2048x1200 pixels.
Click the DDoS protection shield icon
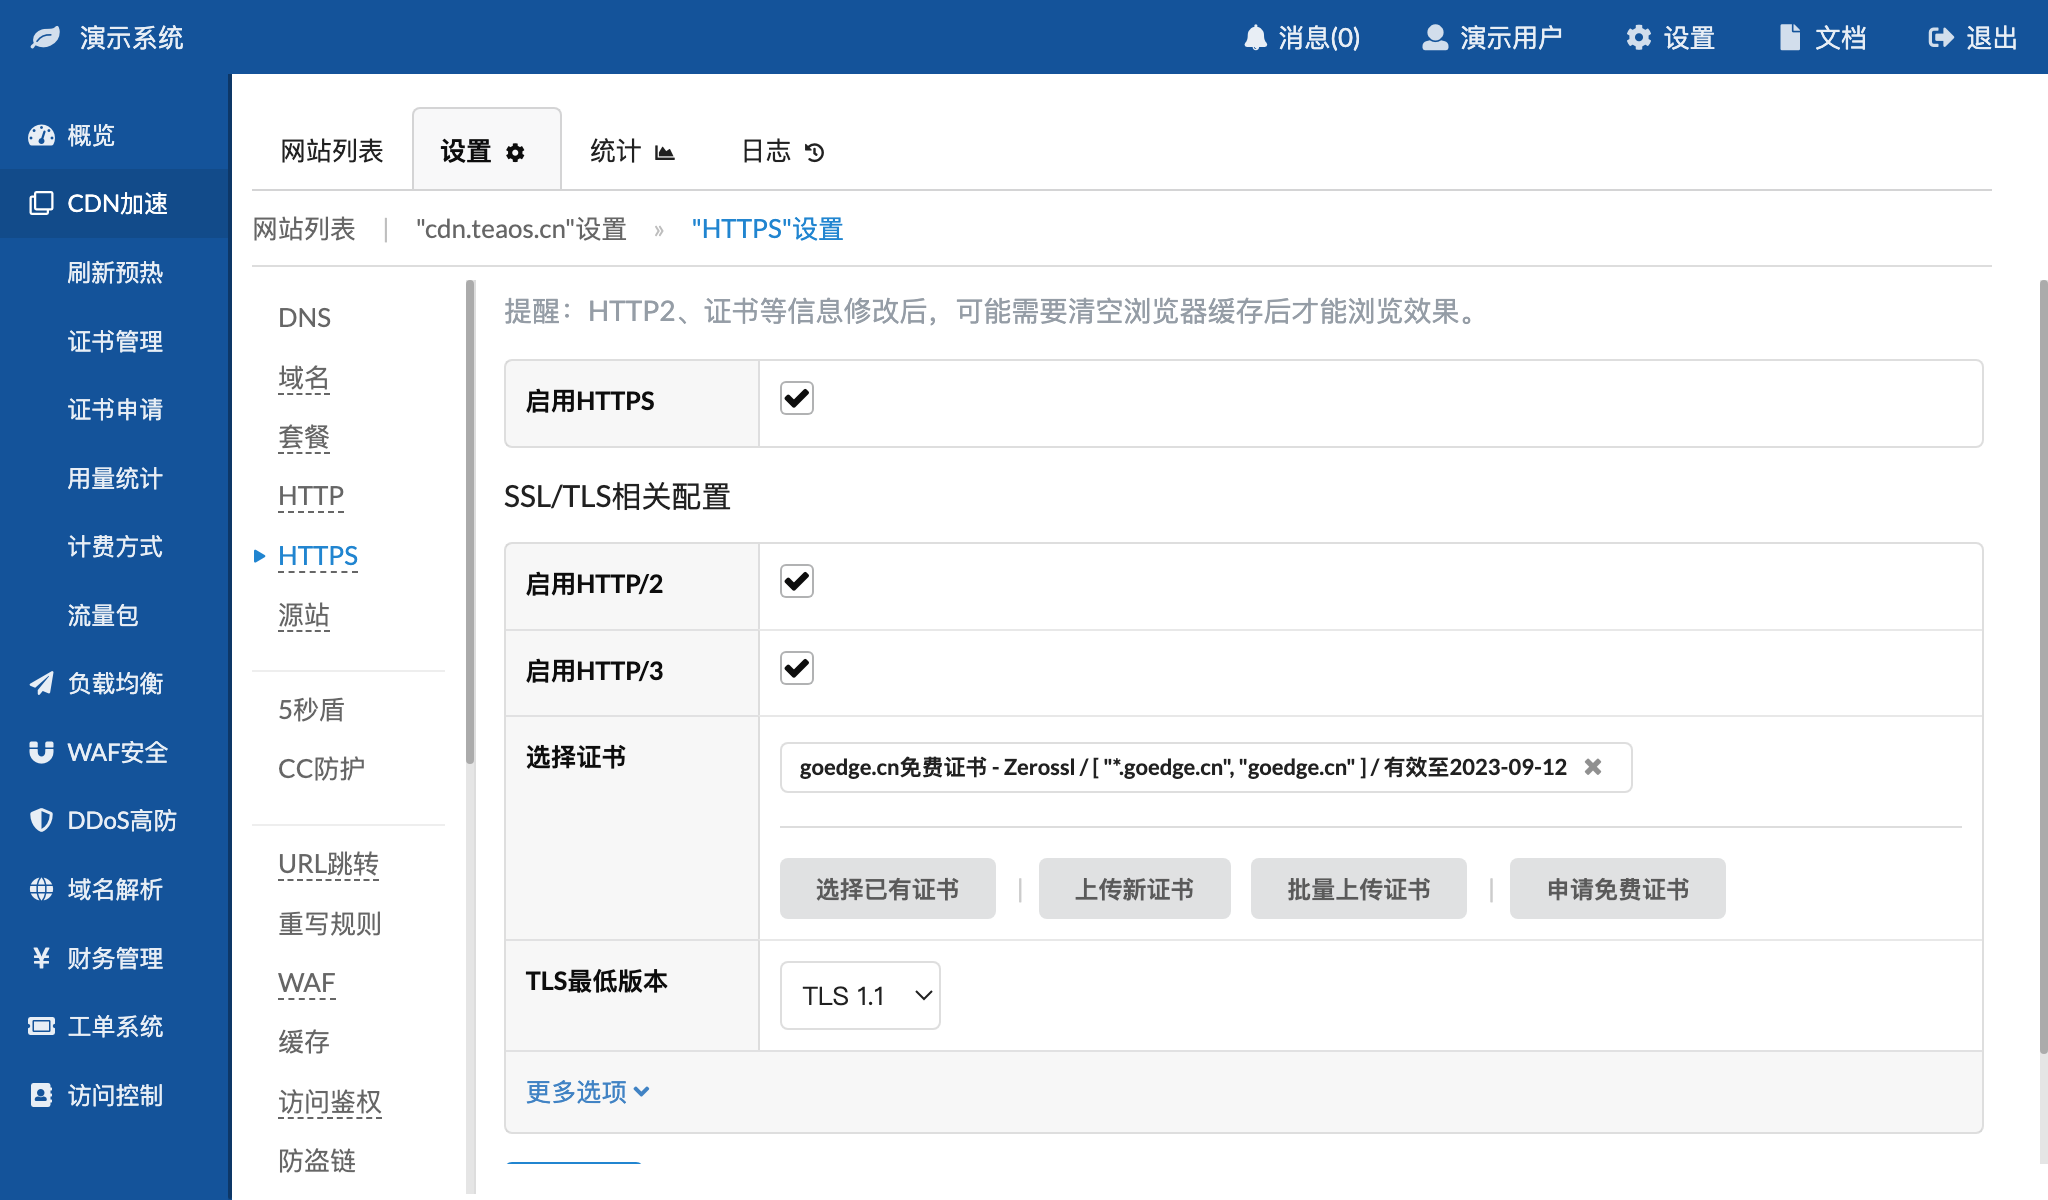pos(41,820)
